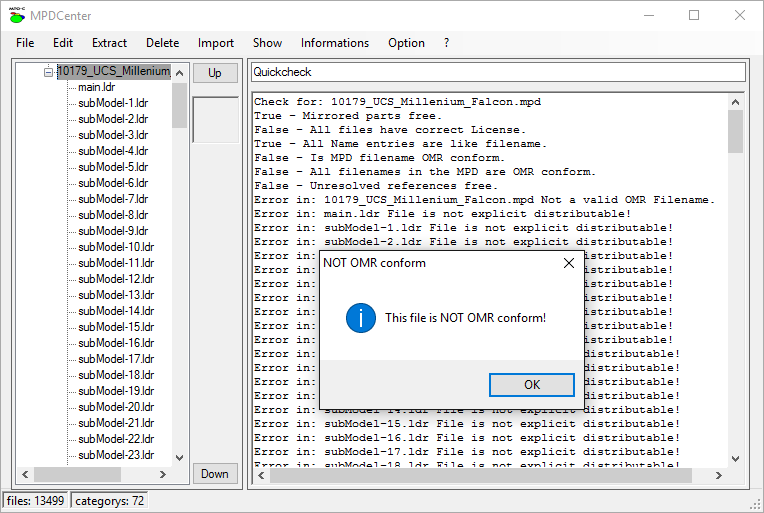Image resolution: width=764 pixels, height=513 pixels.
Task: Open the File menu
Action: coord(25,43)
